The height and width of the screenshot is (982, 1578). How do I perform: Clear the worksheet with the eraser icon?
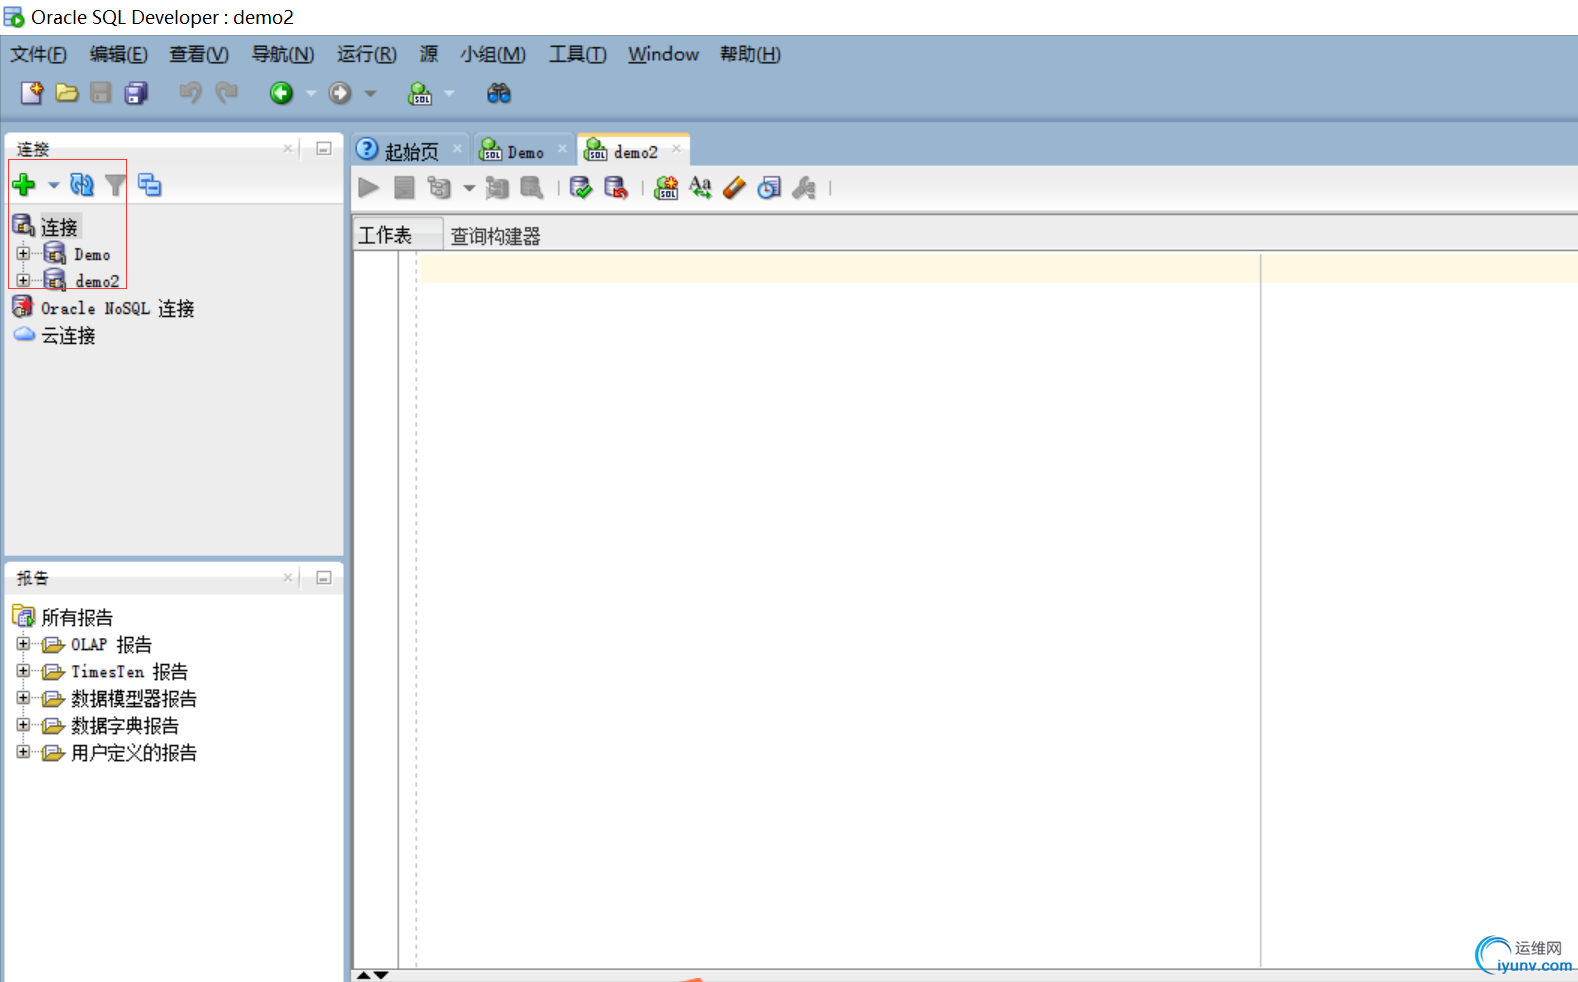point(734,187)
